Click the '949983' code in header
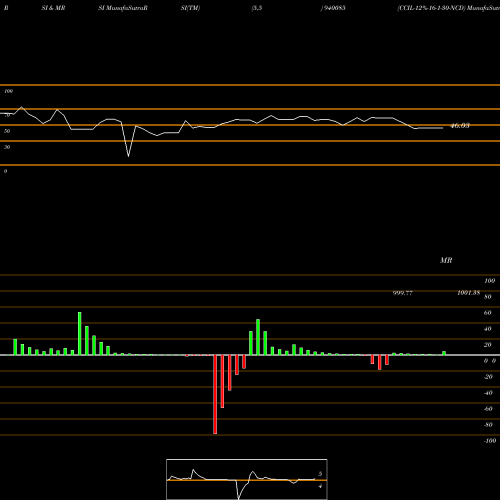 point(334,8)
